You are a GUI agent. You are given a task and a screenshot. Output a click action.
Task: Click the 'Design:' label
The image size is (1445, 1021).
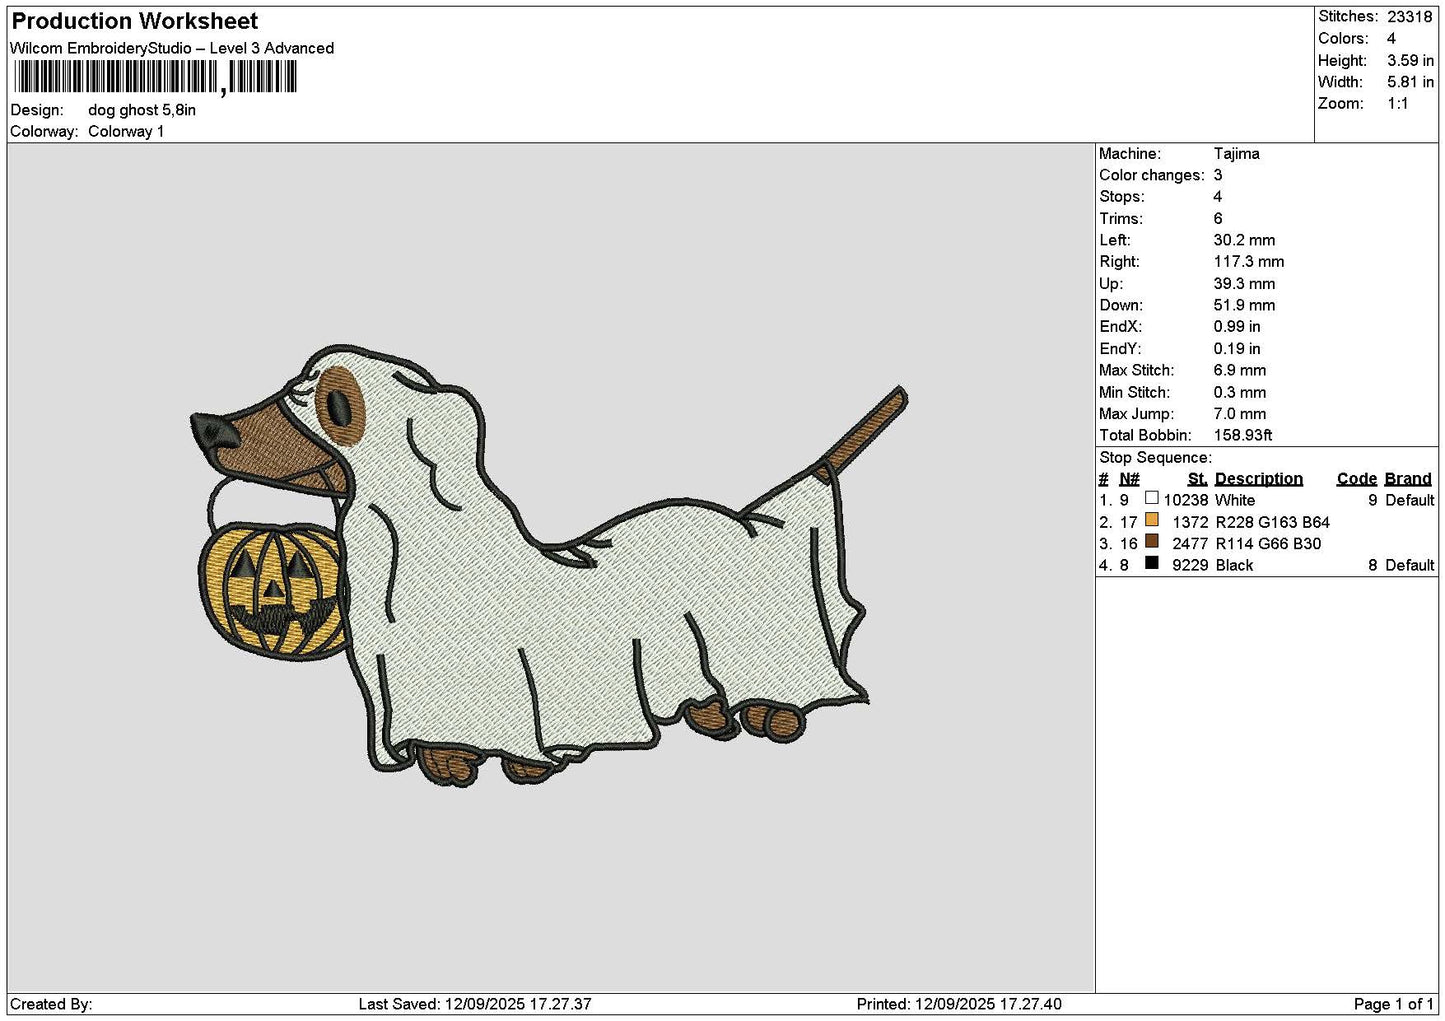tap(37, 110)
